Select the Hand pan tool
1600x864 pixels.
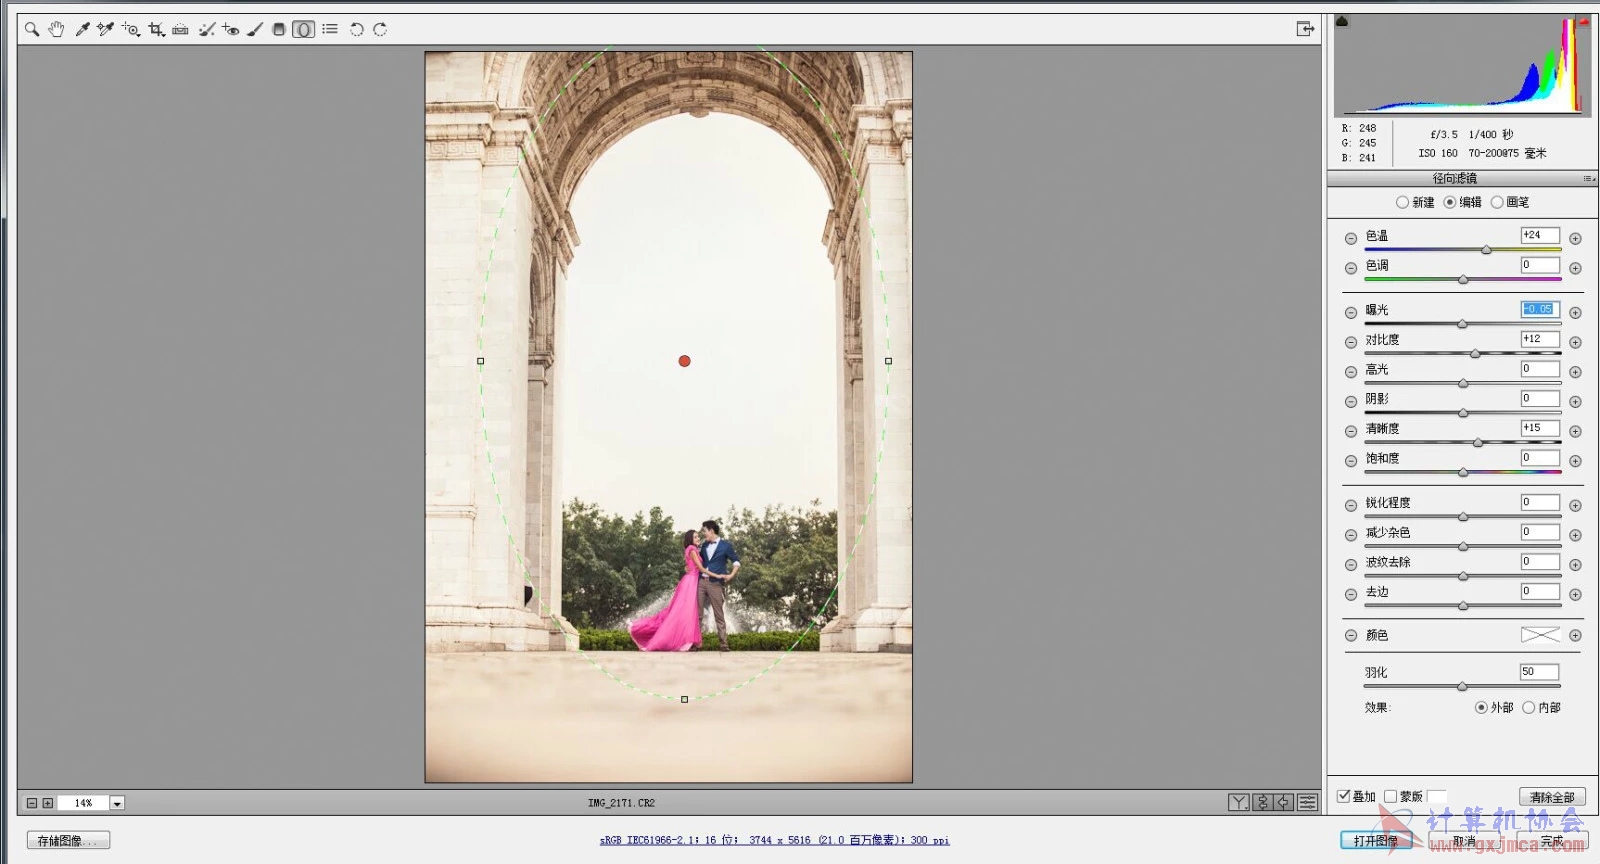tap(56, 30)
